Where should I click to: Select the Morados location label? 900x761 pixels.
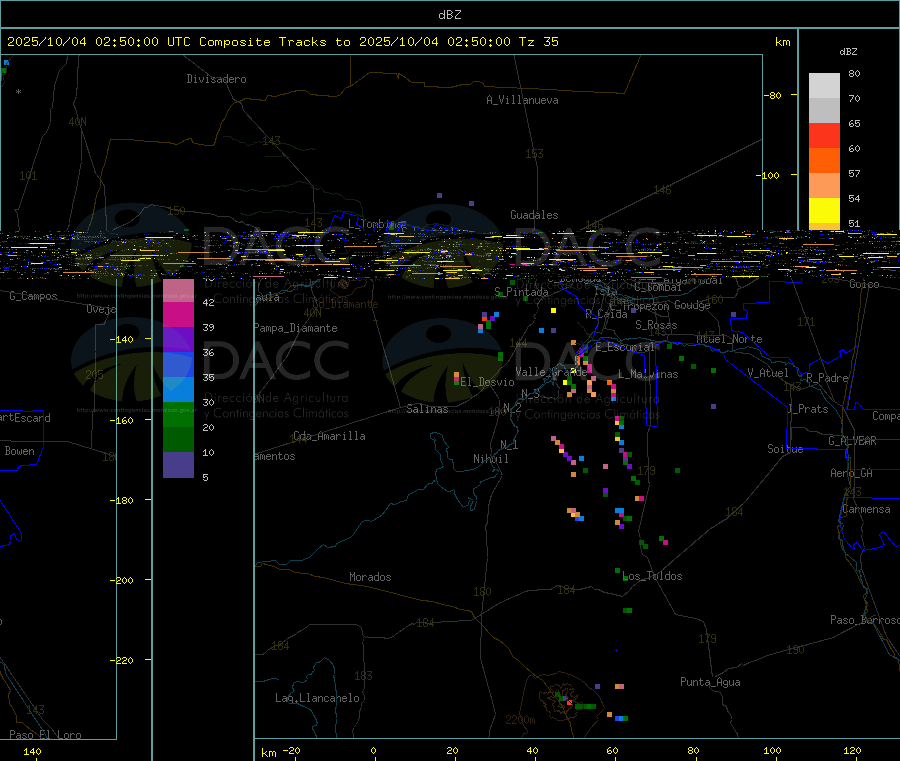pos(370,577)
